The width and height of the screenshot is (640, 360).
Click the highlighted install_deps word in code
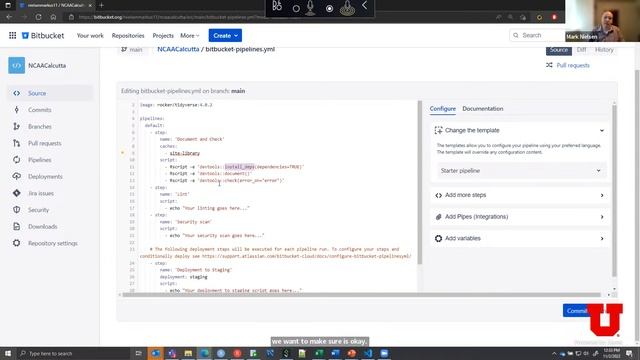240,167
